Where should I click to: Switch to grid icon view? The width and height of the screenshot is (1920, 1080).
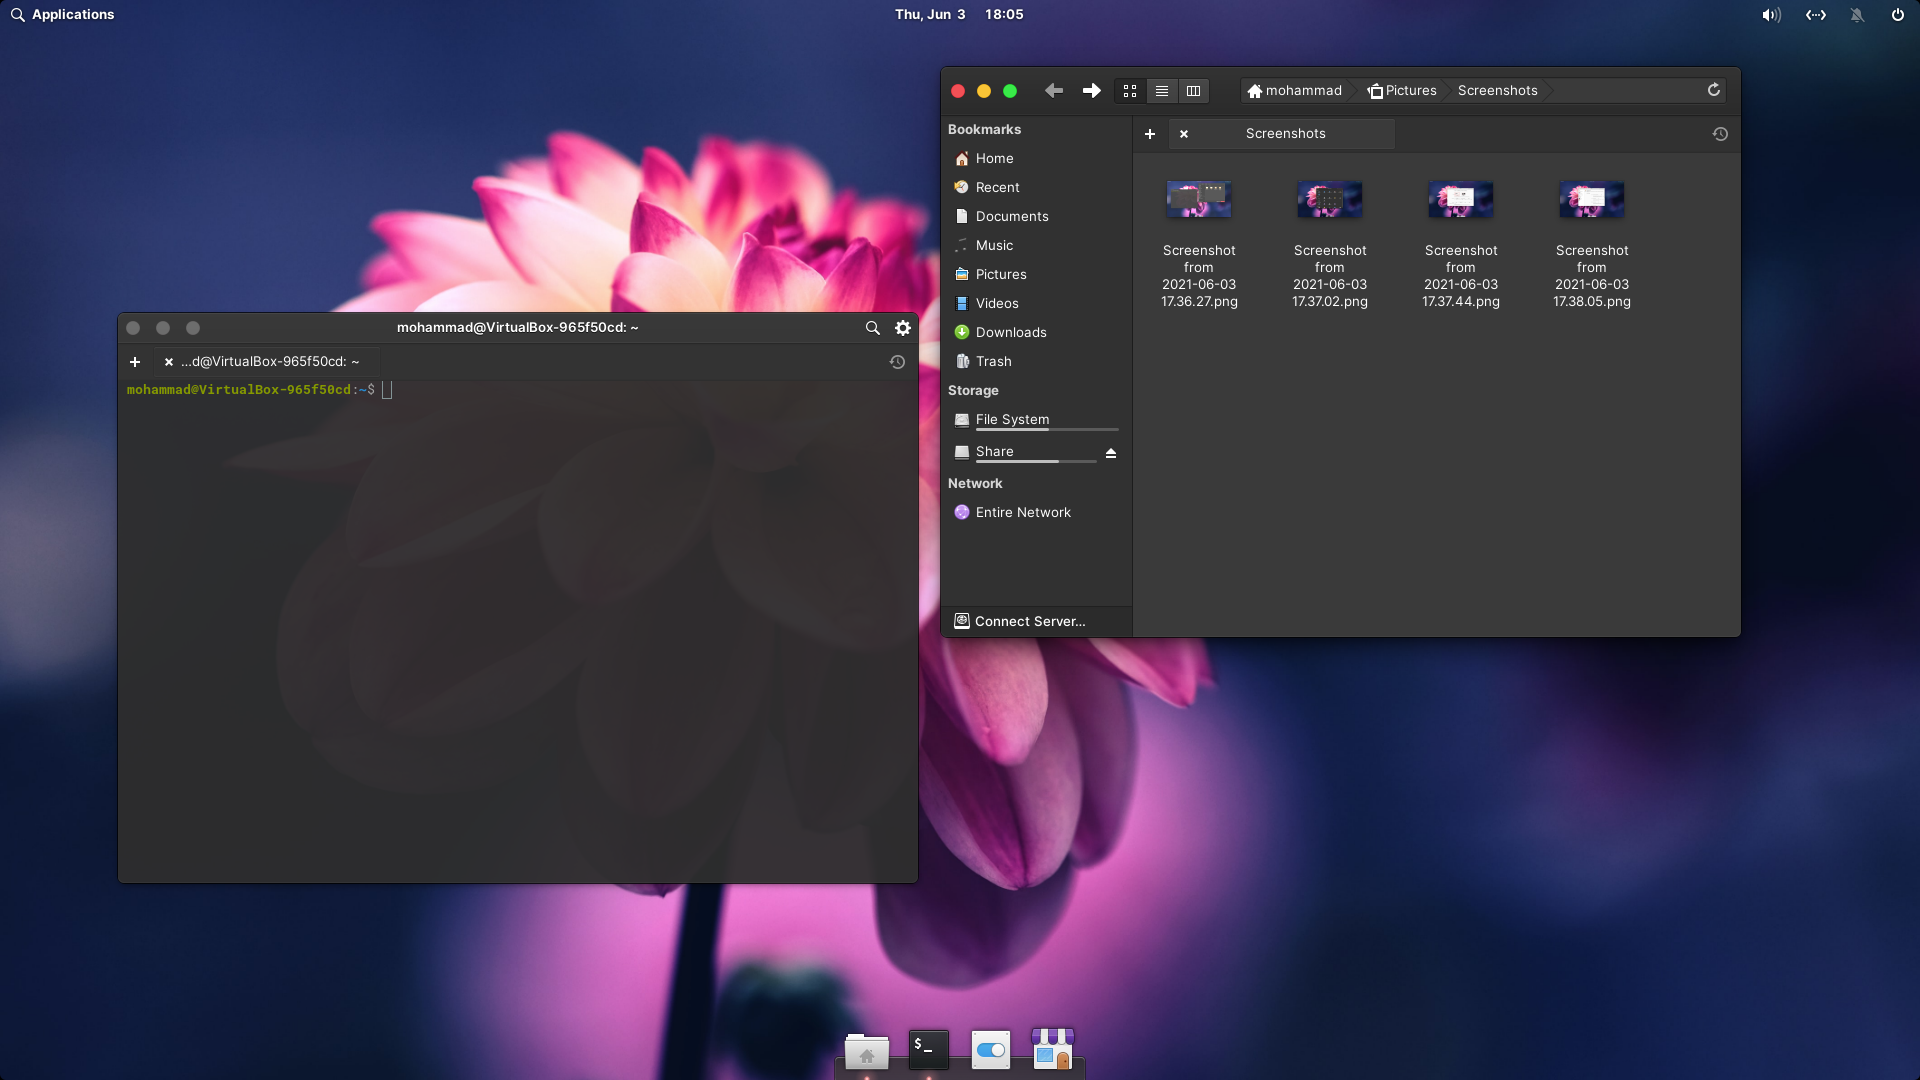1130,91
